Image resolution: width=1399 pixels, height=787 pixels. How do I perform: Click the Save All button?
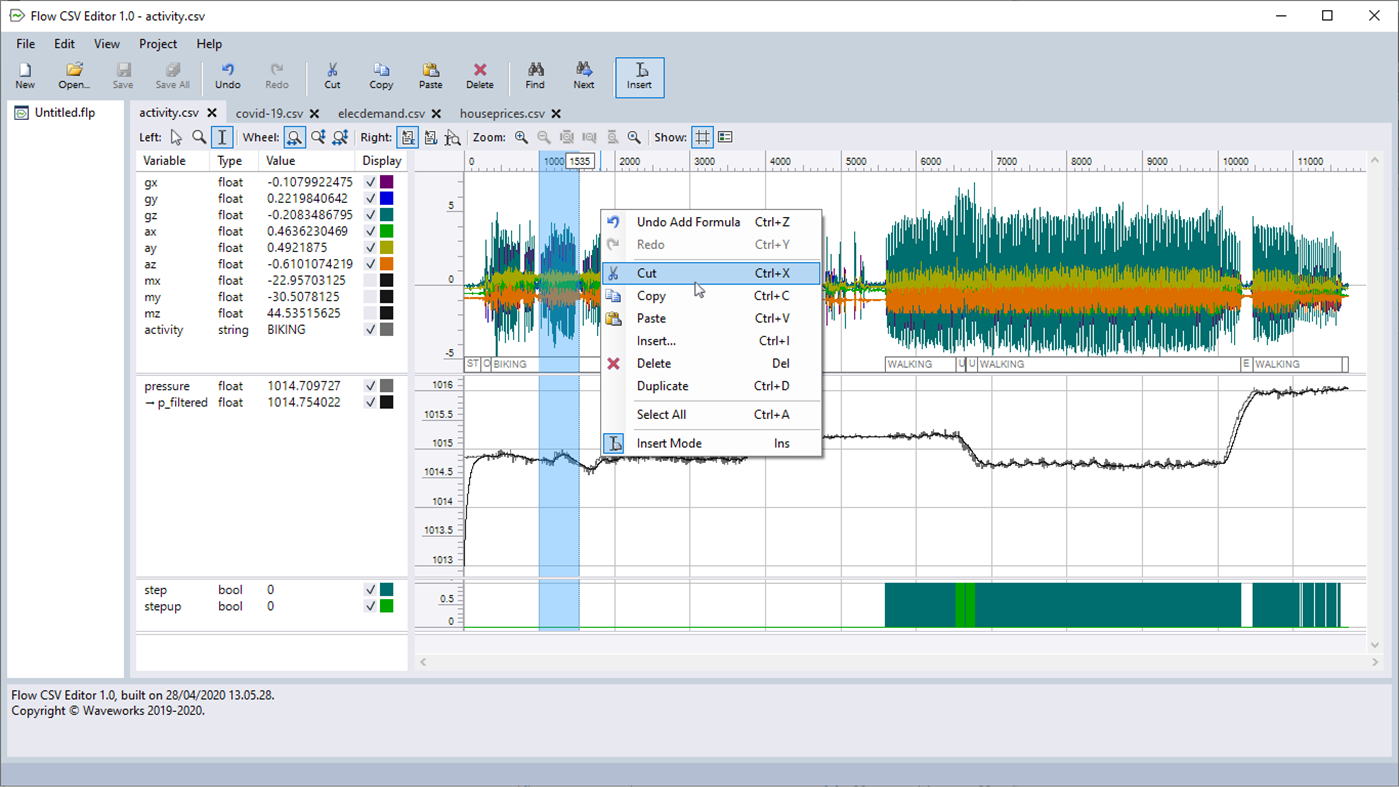click(171, 76)
